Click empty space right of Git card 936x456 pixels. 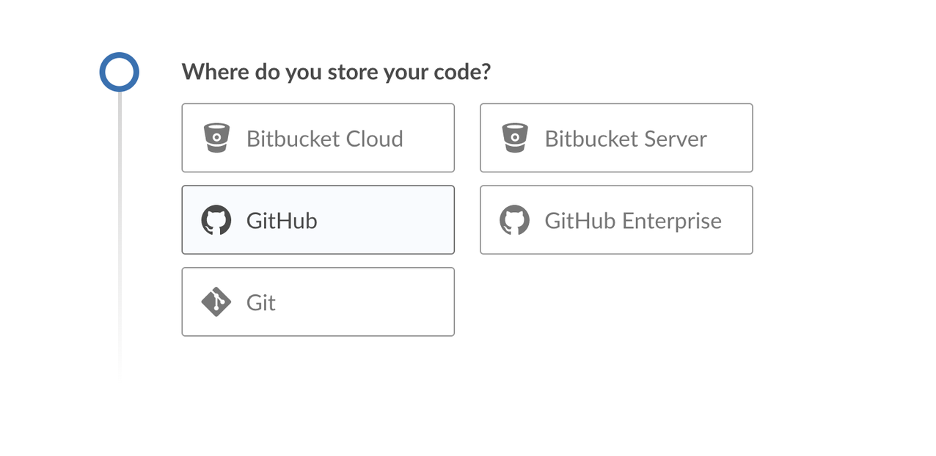(x=616, y=302)
